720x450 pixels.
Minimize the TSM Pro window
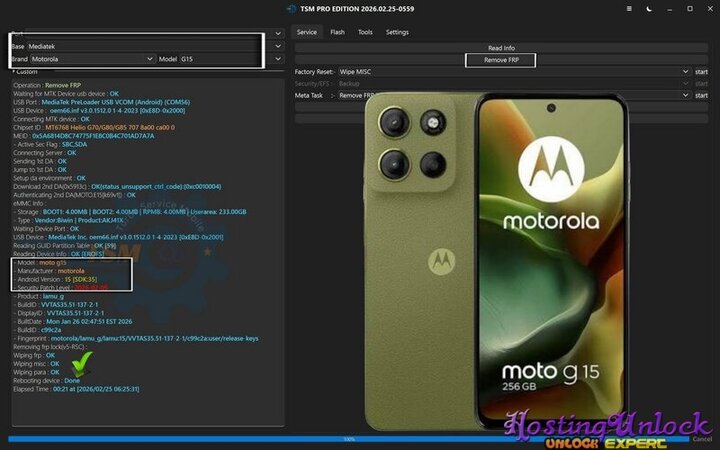(x=668, y=8)
